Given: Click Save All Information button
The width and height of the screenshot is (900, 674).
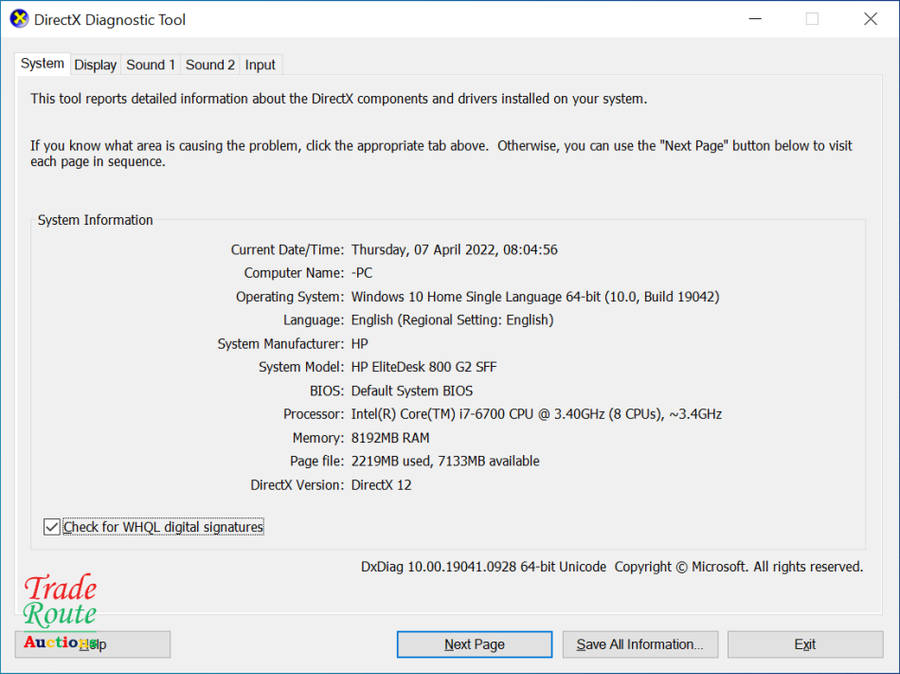Looking at the screenshot, I should pyautogui.click(x=640, y=645).
